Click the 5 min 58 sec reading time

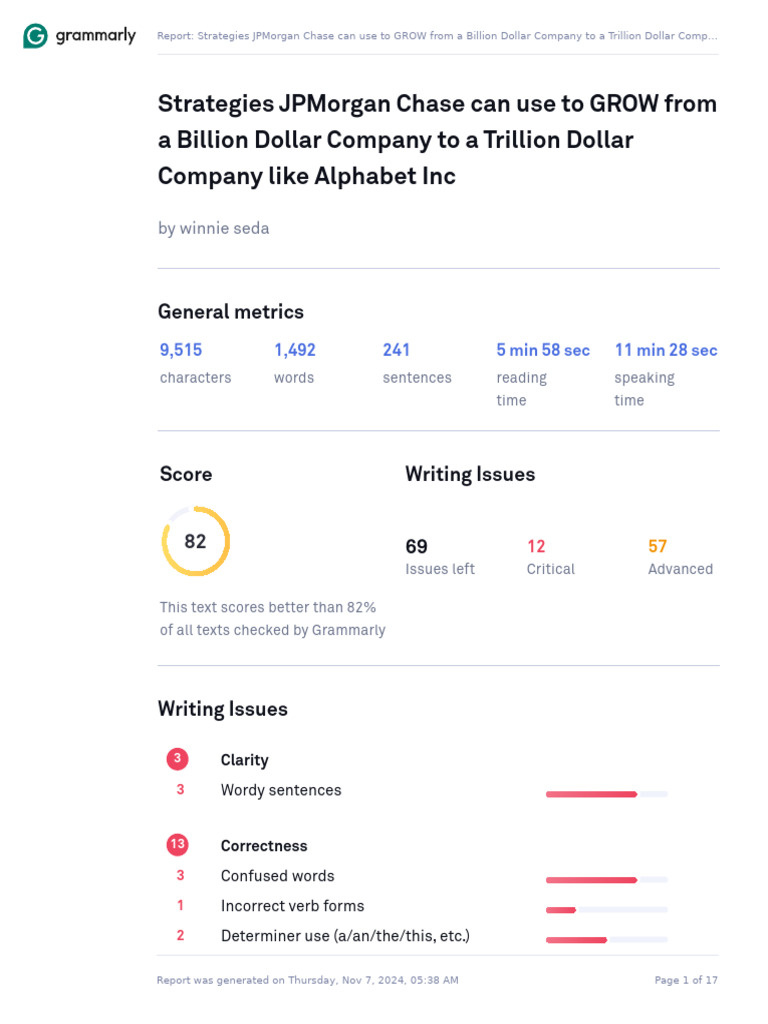[543, 350]
